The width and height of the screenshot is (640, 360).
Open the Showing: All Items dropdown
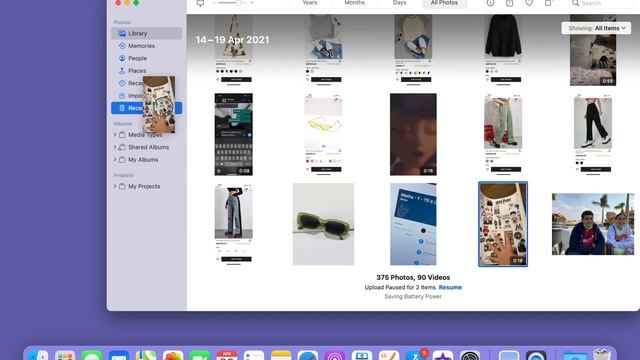(596, 28)
